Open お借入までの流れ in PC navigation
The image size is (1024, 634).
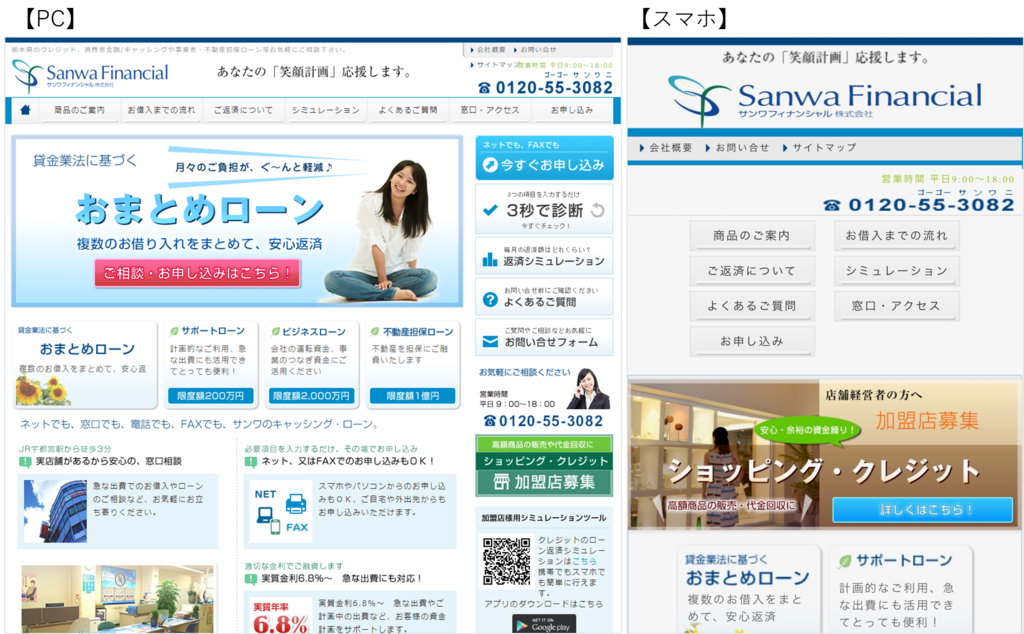(x=161, y=110)
